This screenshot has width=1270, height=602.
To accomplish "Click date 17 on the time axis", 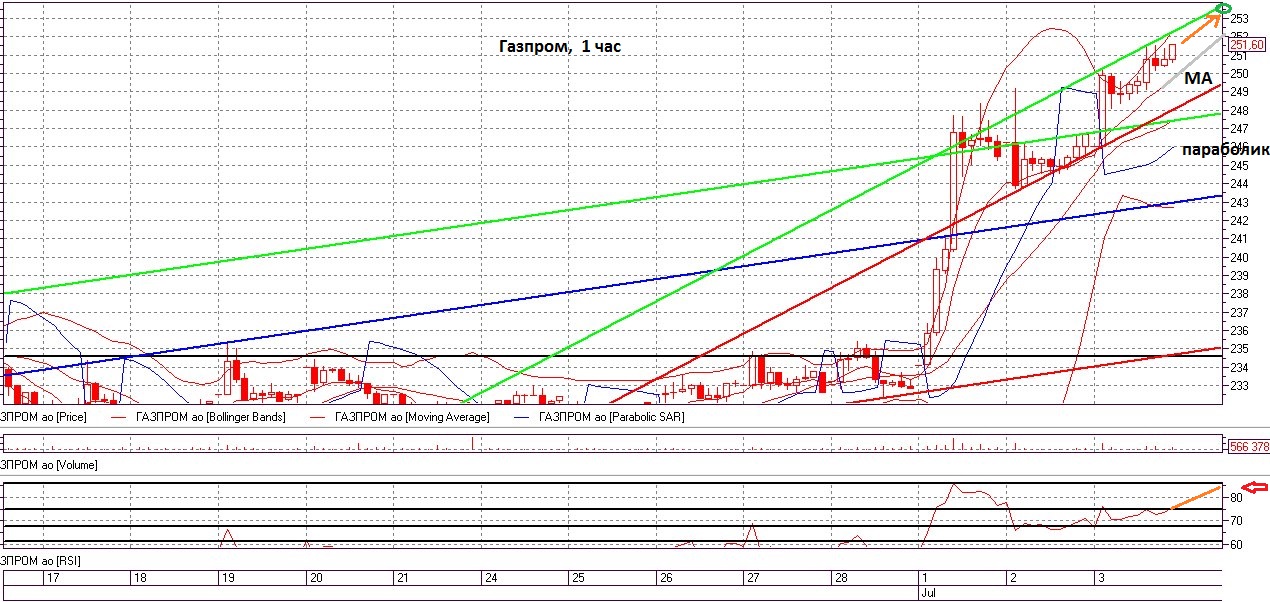I will click(x=53, y=578).
